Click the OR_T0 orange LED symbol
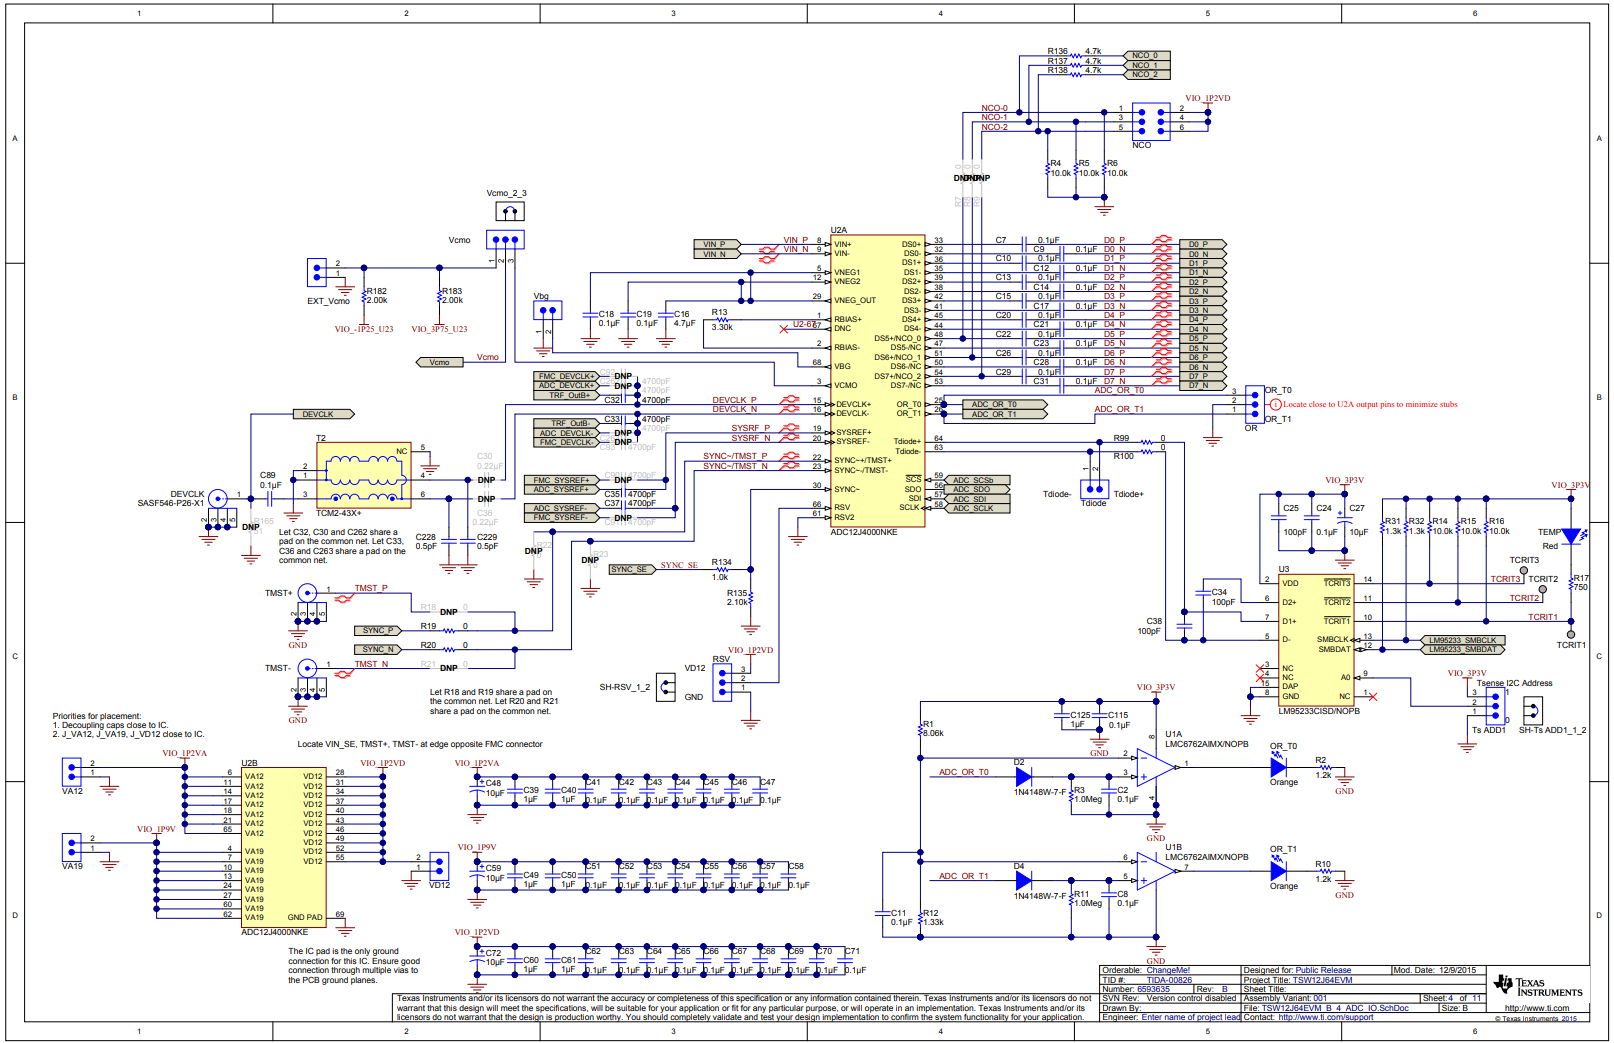Viewport: 1614px width, 1043px height. coord(1278,767)
